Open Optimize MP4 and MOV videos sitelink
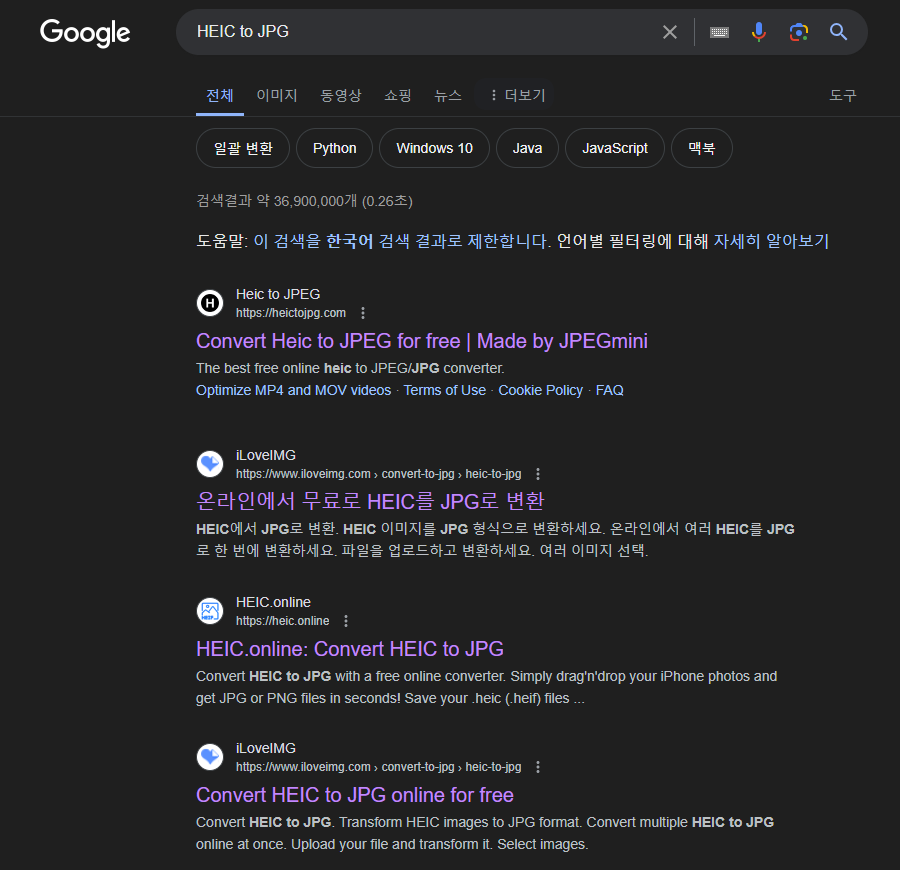Viewport: 900px width, 870px height. click(293, 390)
